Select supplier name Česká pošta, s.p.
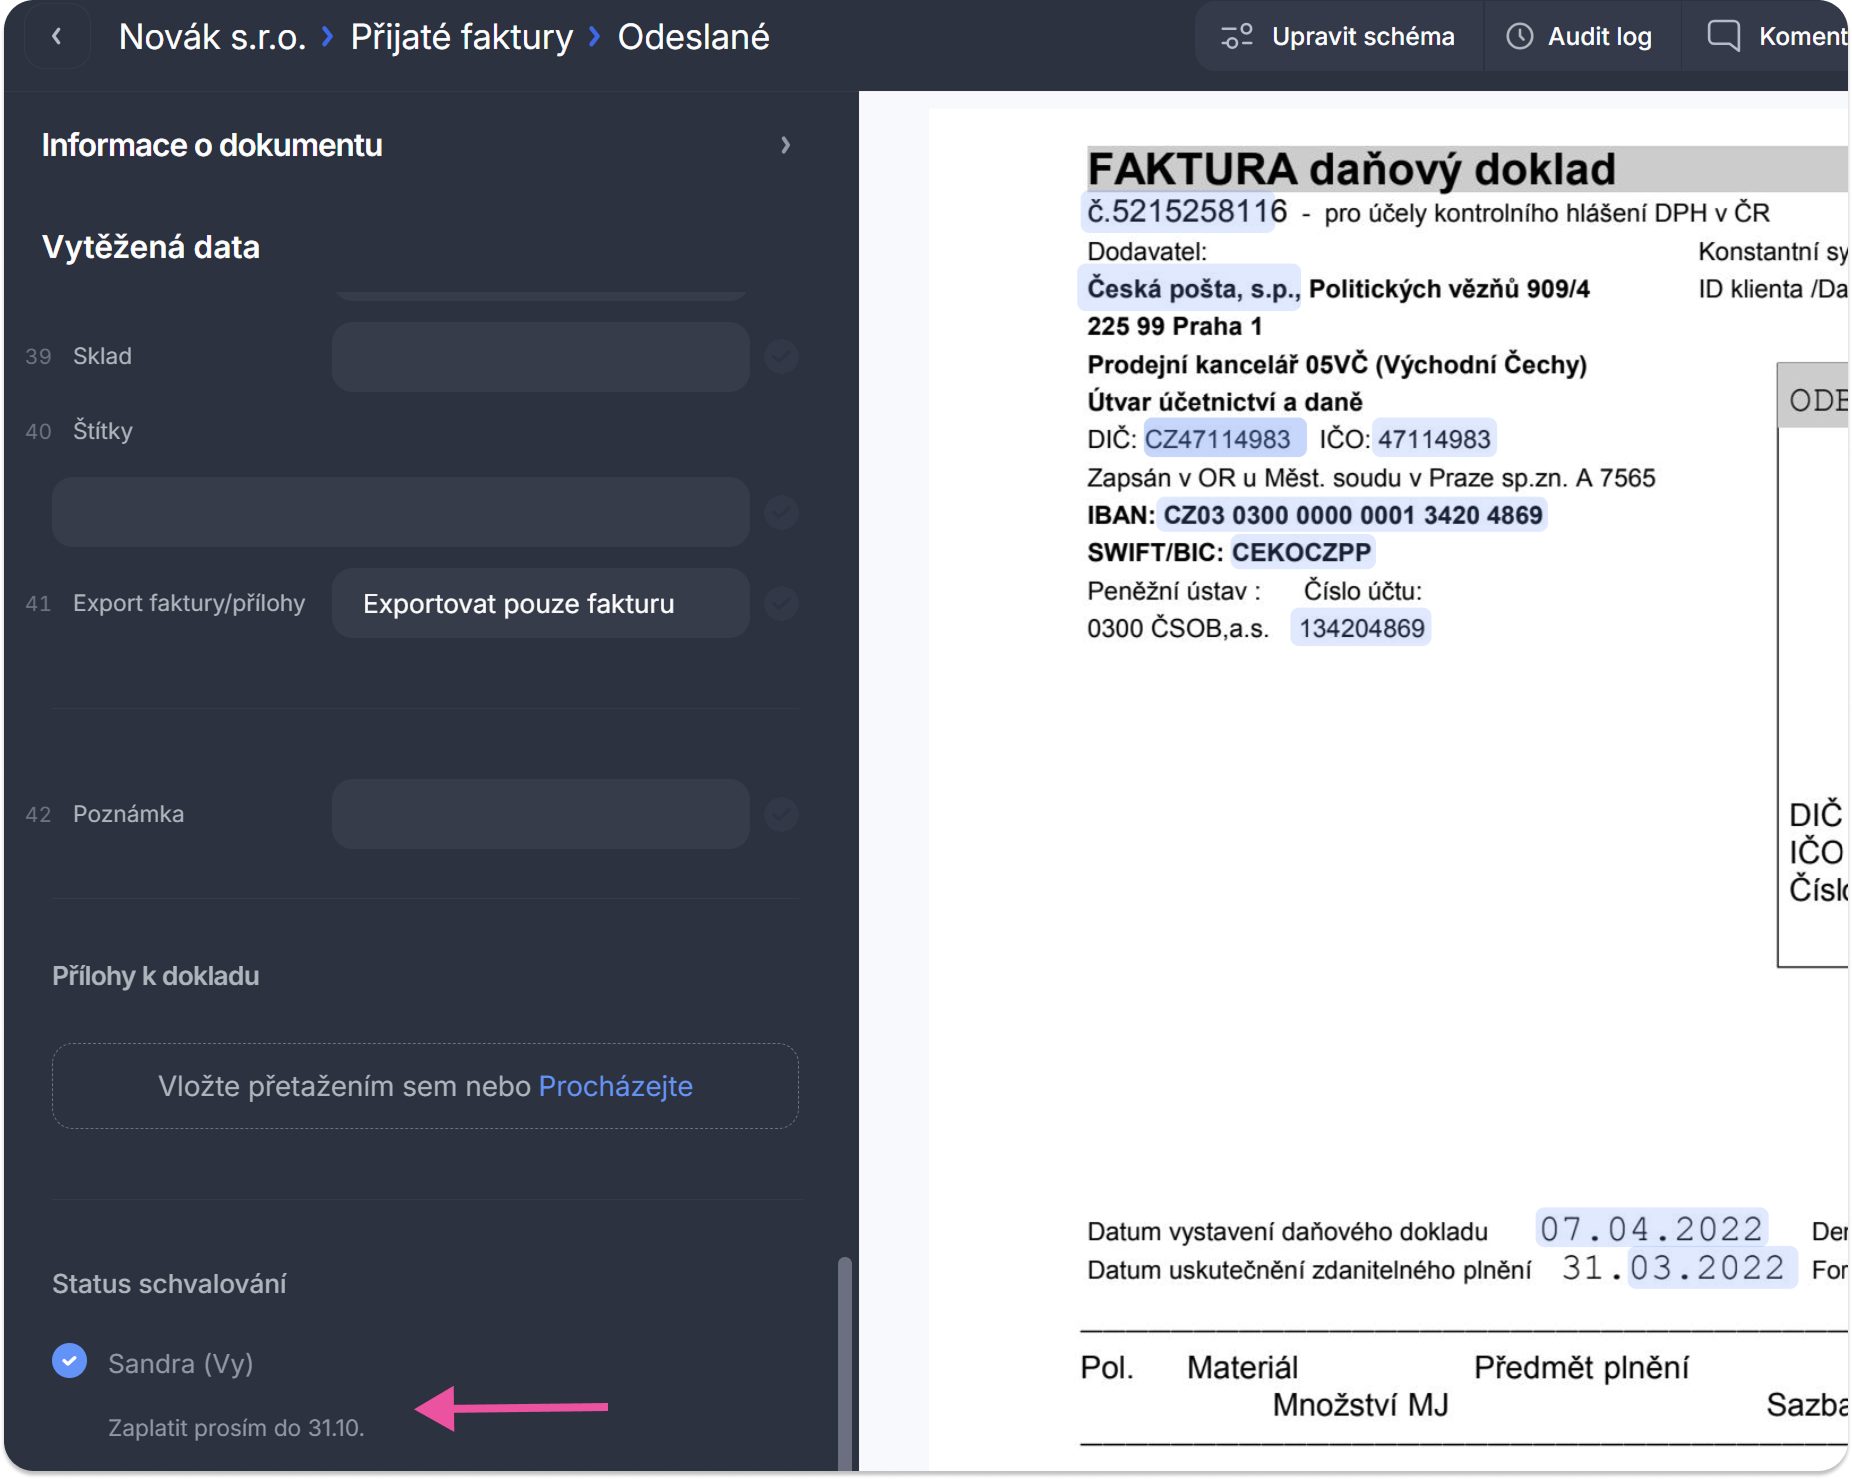Image resolution: width=1852 pixels, height=1479 pixels. tap(1191, 289)
